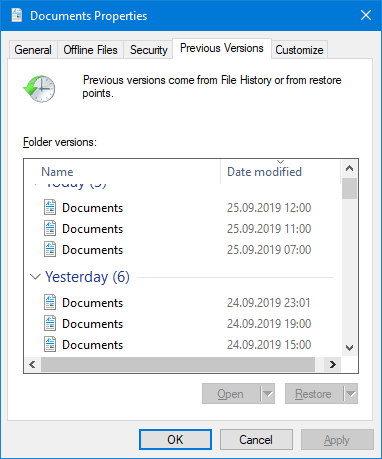Switch to the Customize tab
The height and width of the screenshot is (459, 382).
point(299,50)
